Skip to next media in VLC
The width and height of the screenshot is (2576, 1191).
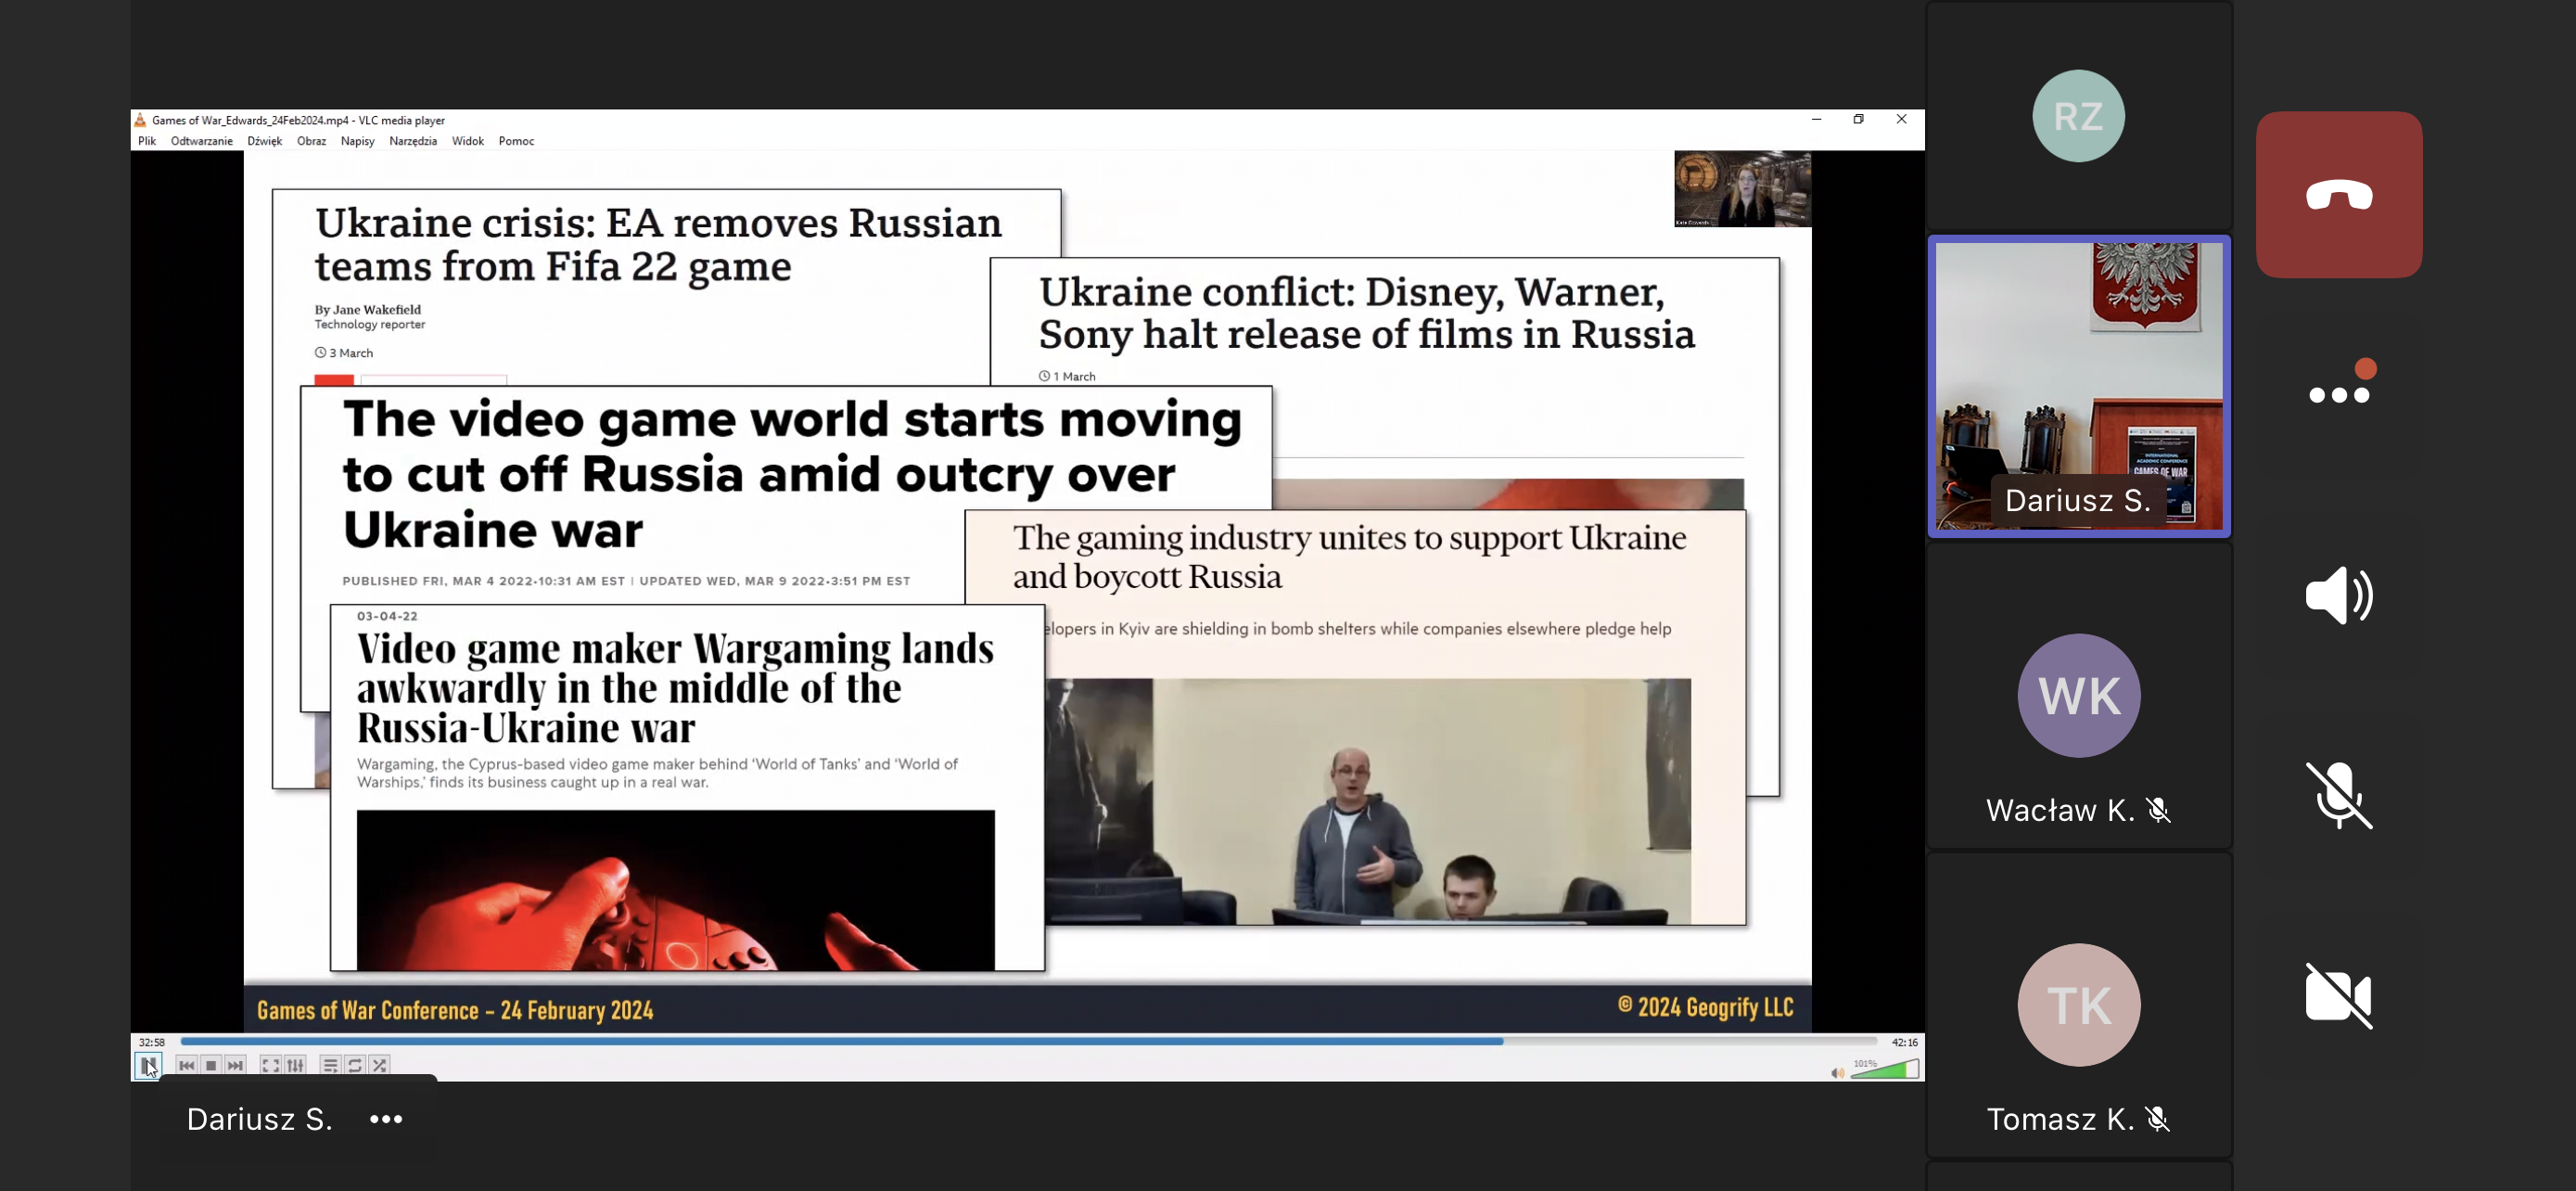click(235, 1066)
